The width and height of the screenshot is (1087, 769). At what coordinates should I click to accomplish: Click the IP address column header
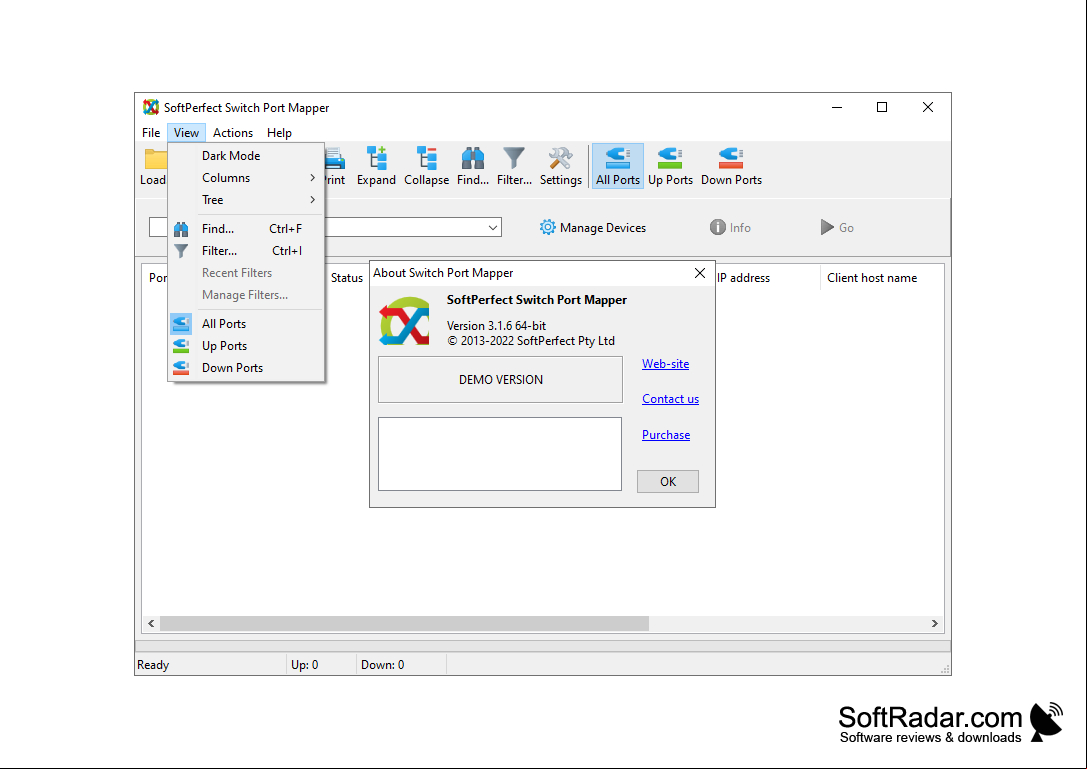point(744,278)
